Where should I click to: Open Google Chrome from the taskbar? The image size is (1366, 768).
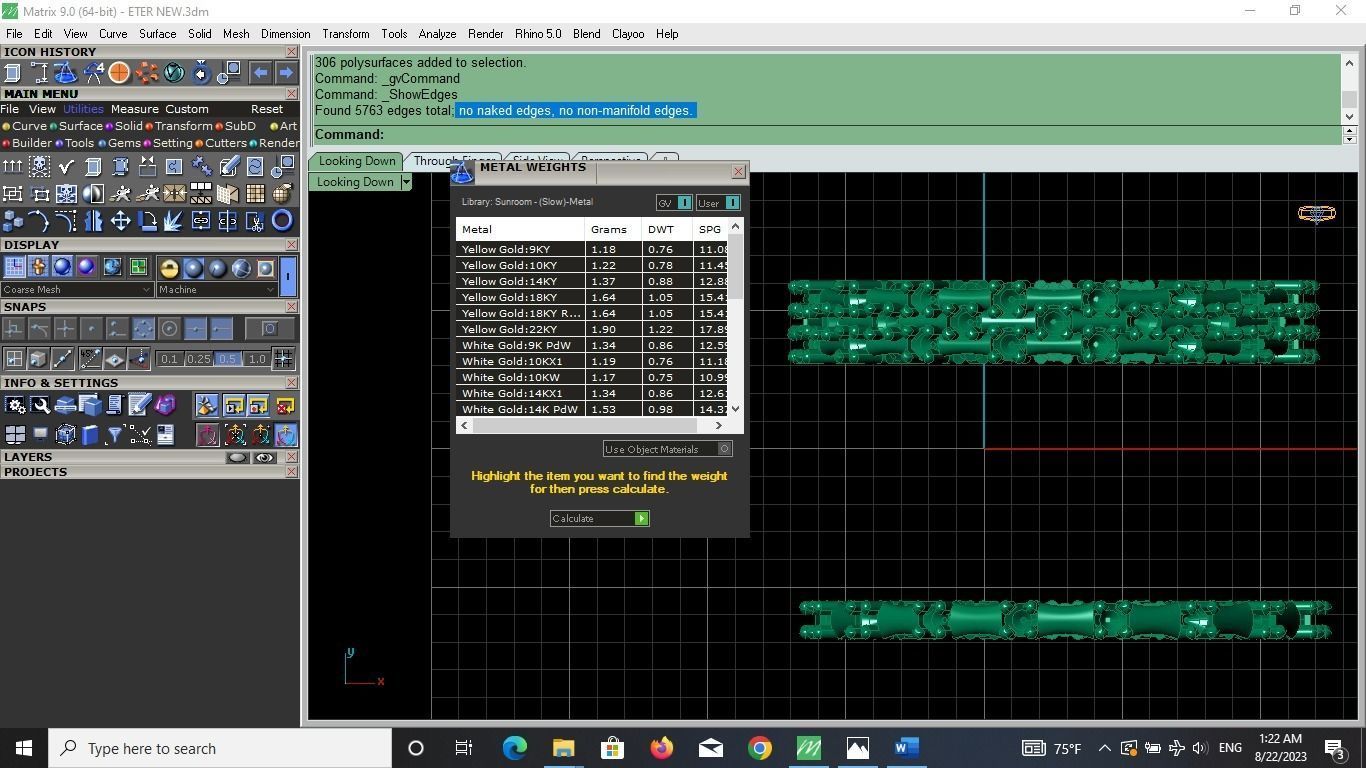pyautogui.click(x=760, y=748)
